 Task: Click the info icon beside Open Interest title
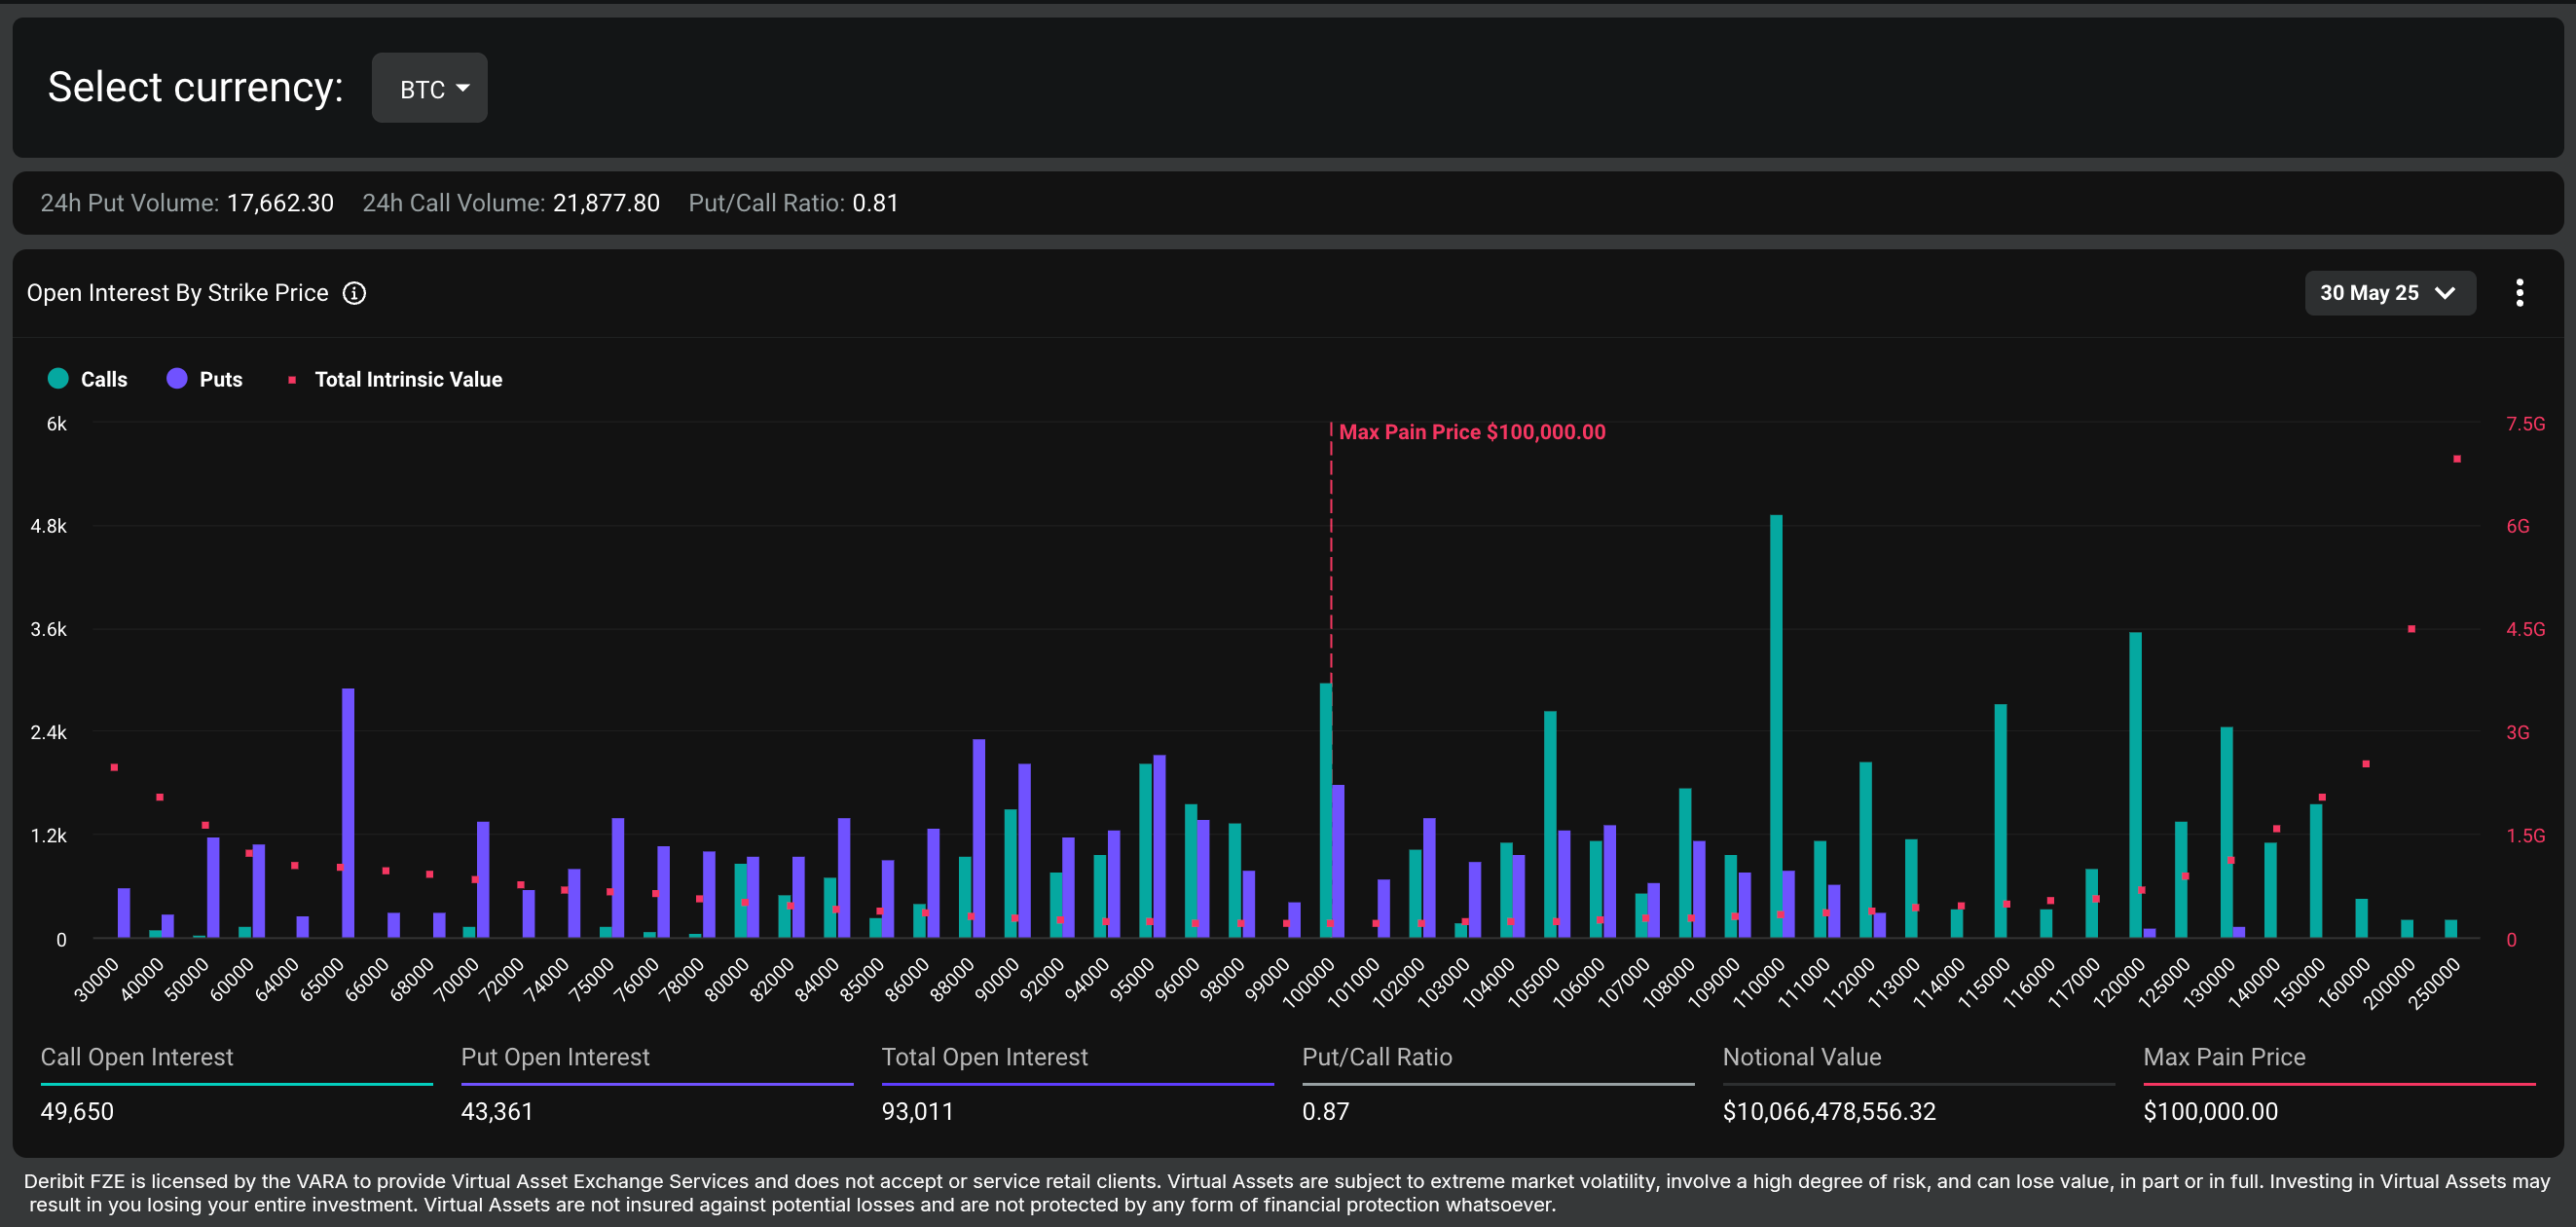(x=354, y=293)
